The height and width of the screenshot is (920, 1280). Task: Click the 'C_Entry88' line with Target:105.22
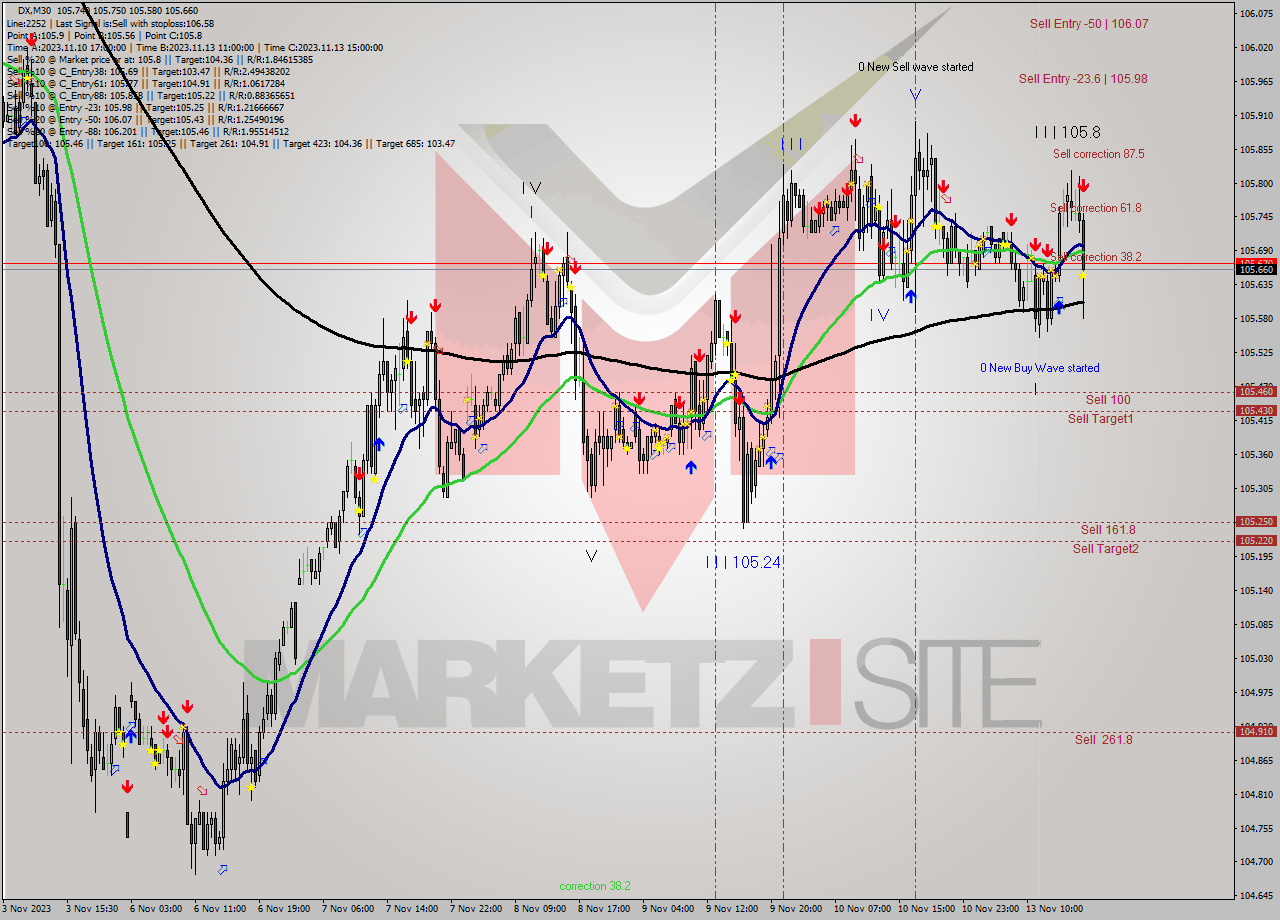150,95
